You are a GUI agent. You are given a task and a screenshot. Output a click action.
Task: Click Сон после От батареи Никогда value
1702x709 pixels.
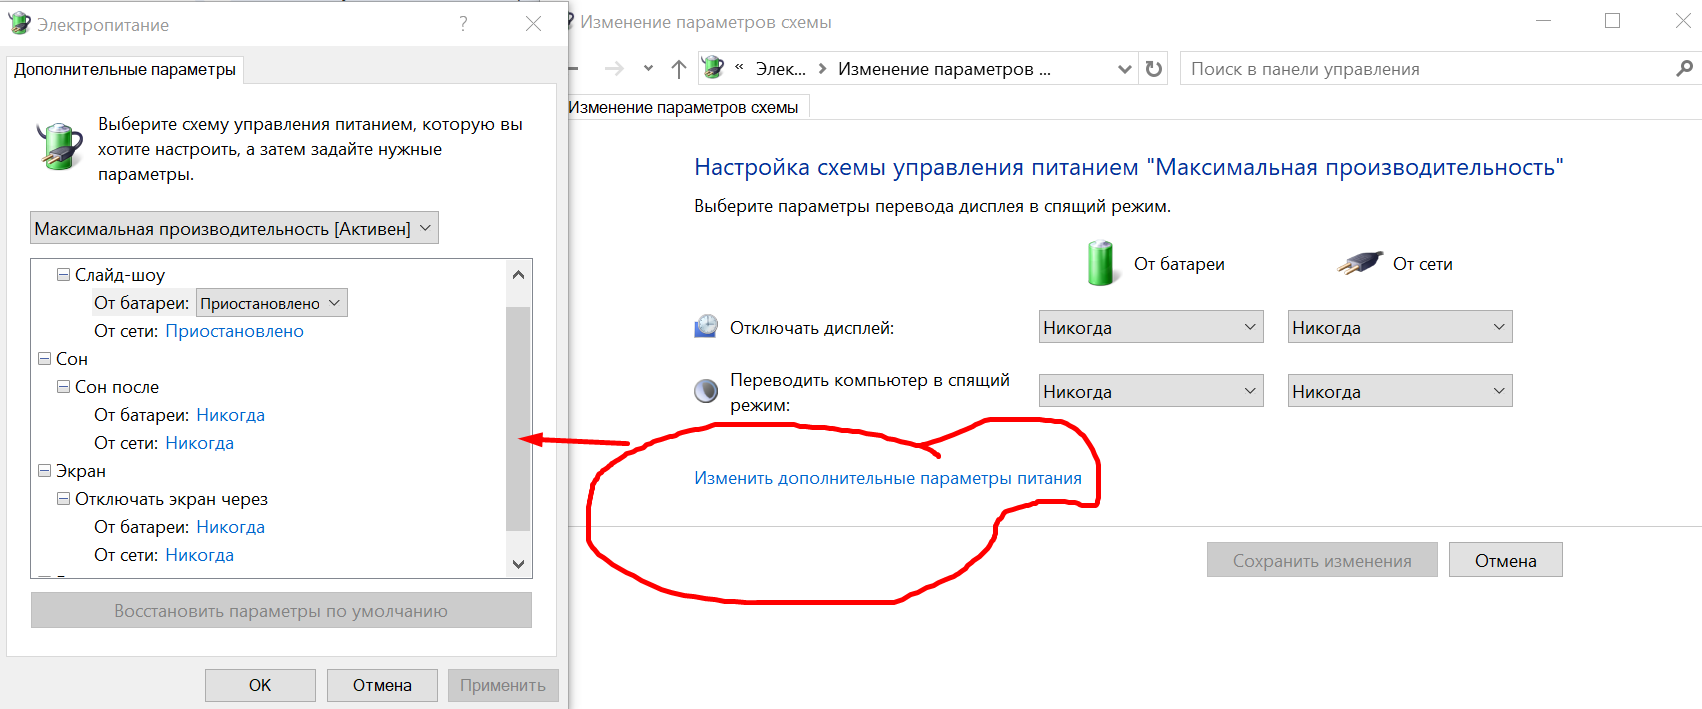pyautogui.click(x=230, y=415)
